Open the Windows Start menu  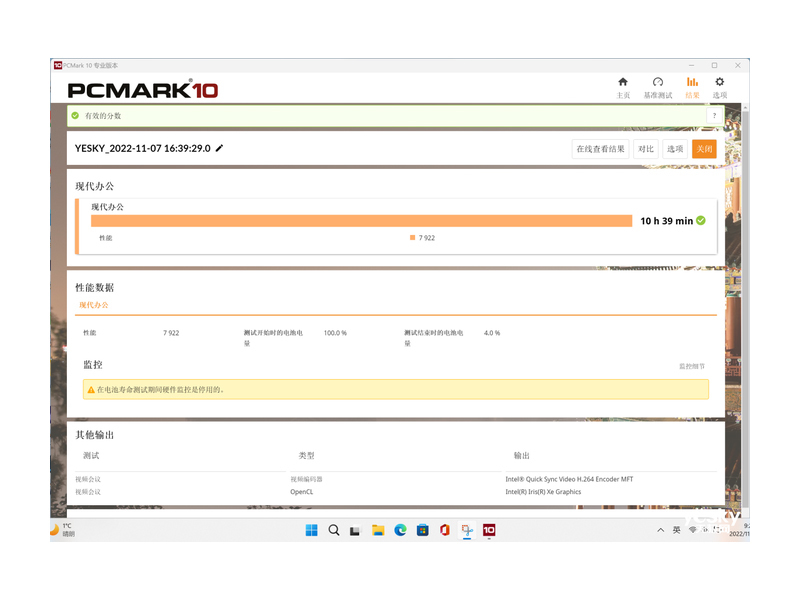point(311,530)
